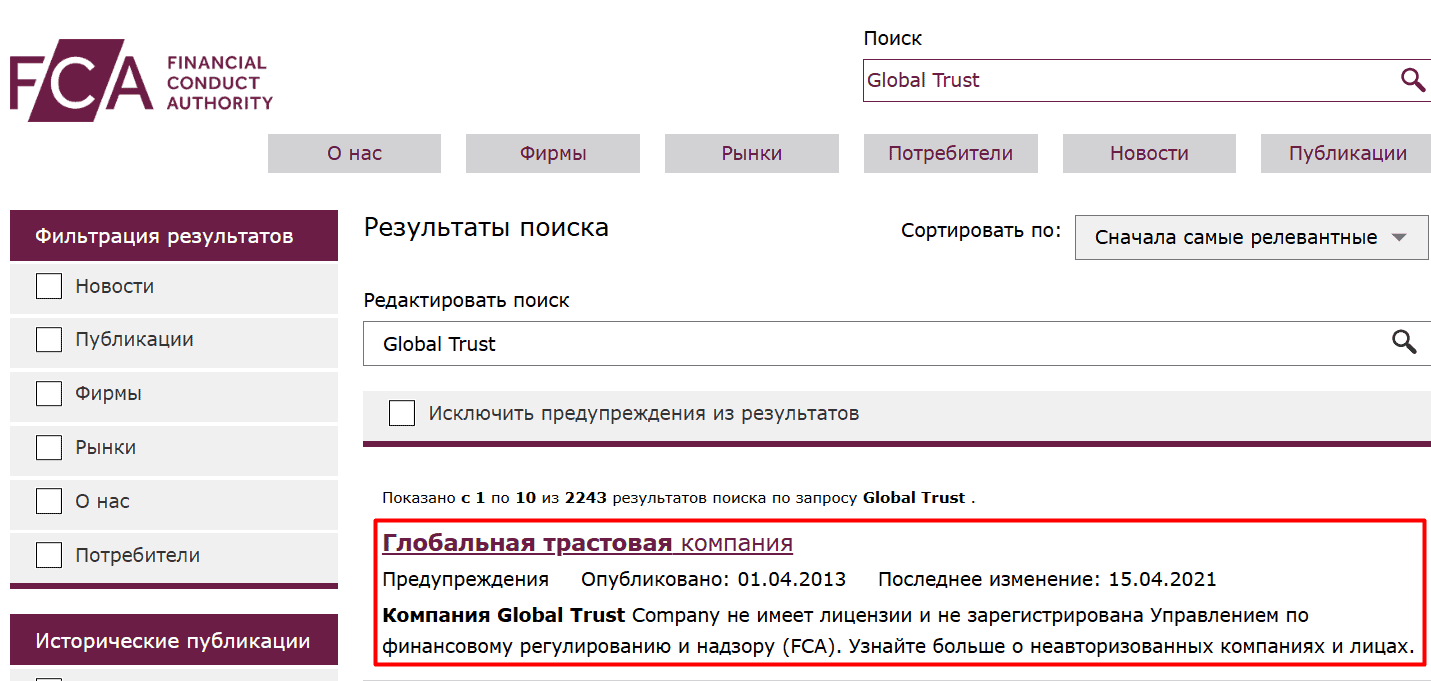Image resolution: width=1431 pixels, height=681 pixels.
Task: Switch to the Новости navigation tab
Action: click(x=1147, y=153)
